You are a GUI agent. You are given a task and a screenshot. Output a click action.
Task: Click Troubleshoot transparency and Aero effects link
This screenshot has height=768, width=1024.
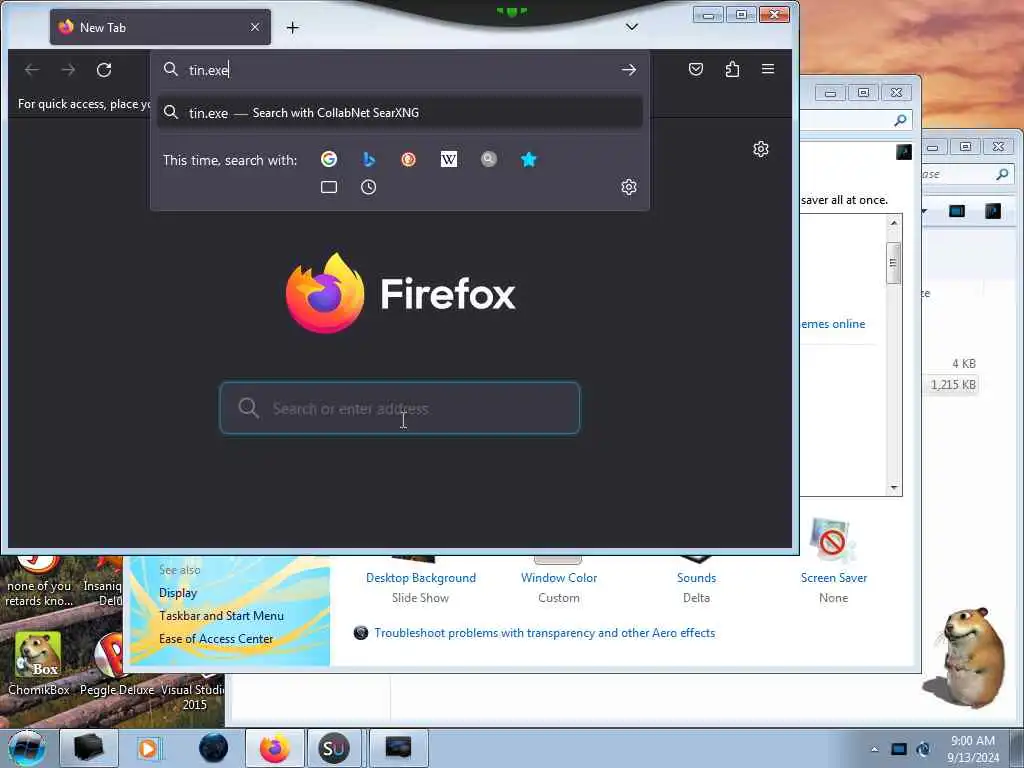(545, 633)
